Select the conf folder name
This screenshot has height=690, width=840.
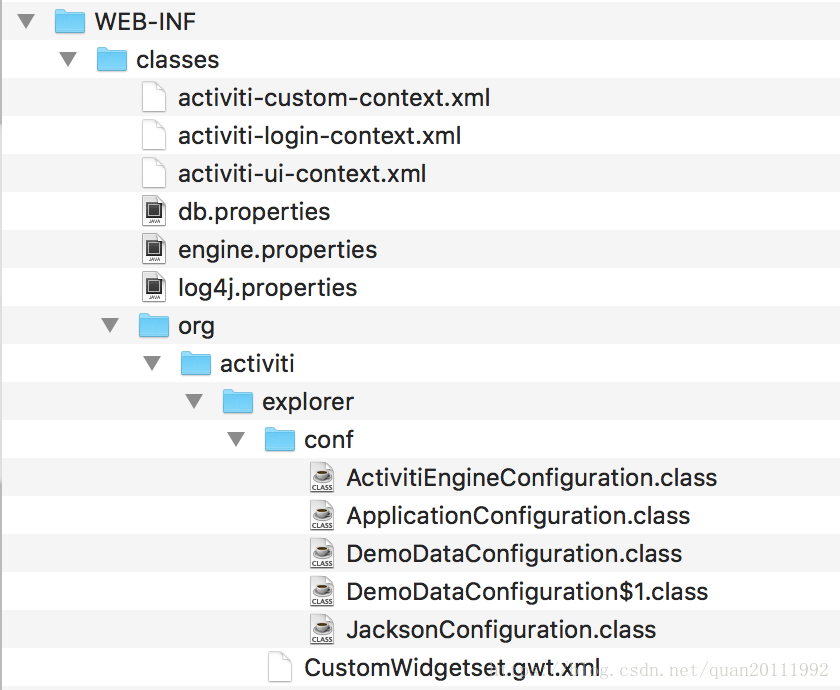(x=329, y=440)
